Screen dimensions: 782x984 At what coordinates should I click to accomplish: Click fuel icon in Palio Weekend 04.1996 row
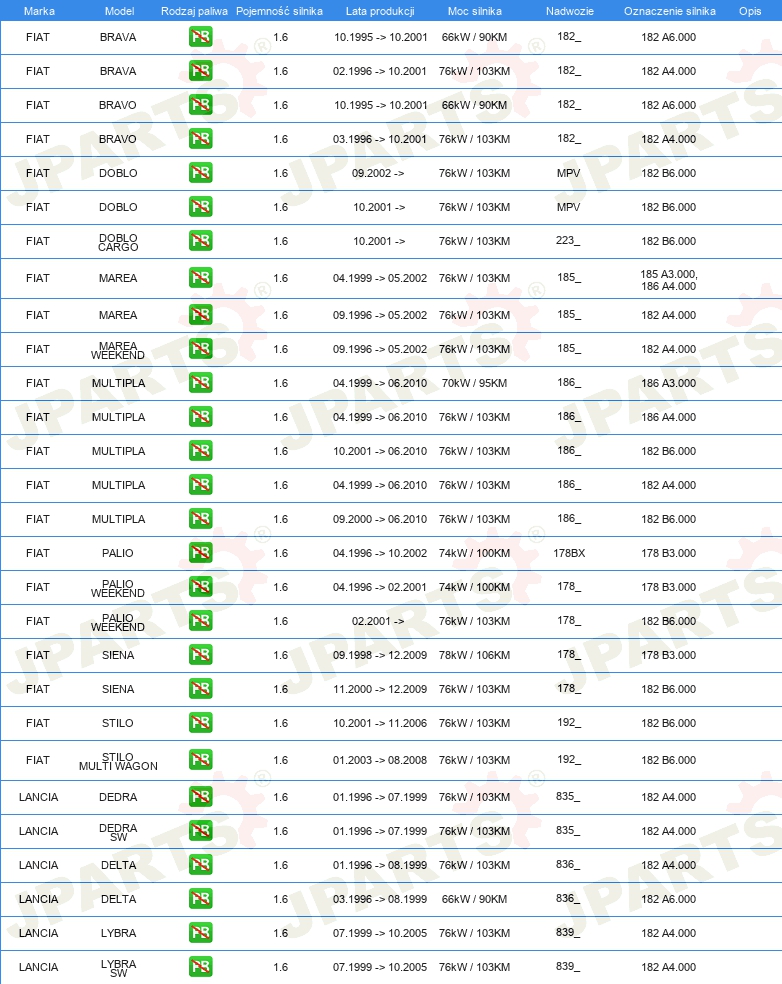coord(200,587)
